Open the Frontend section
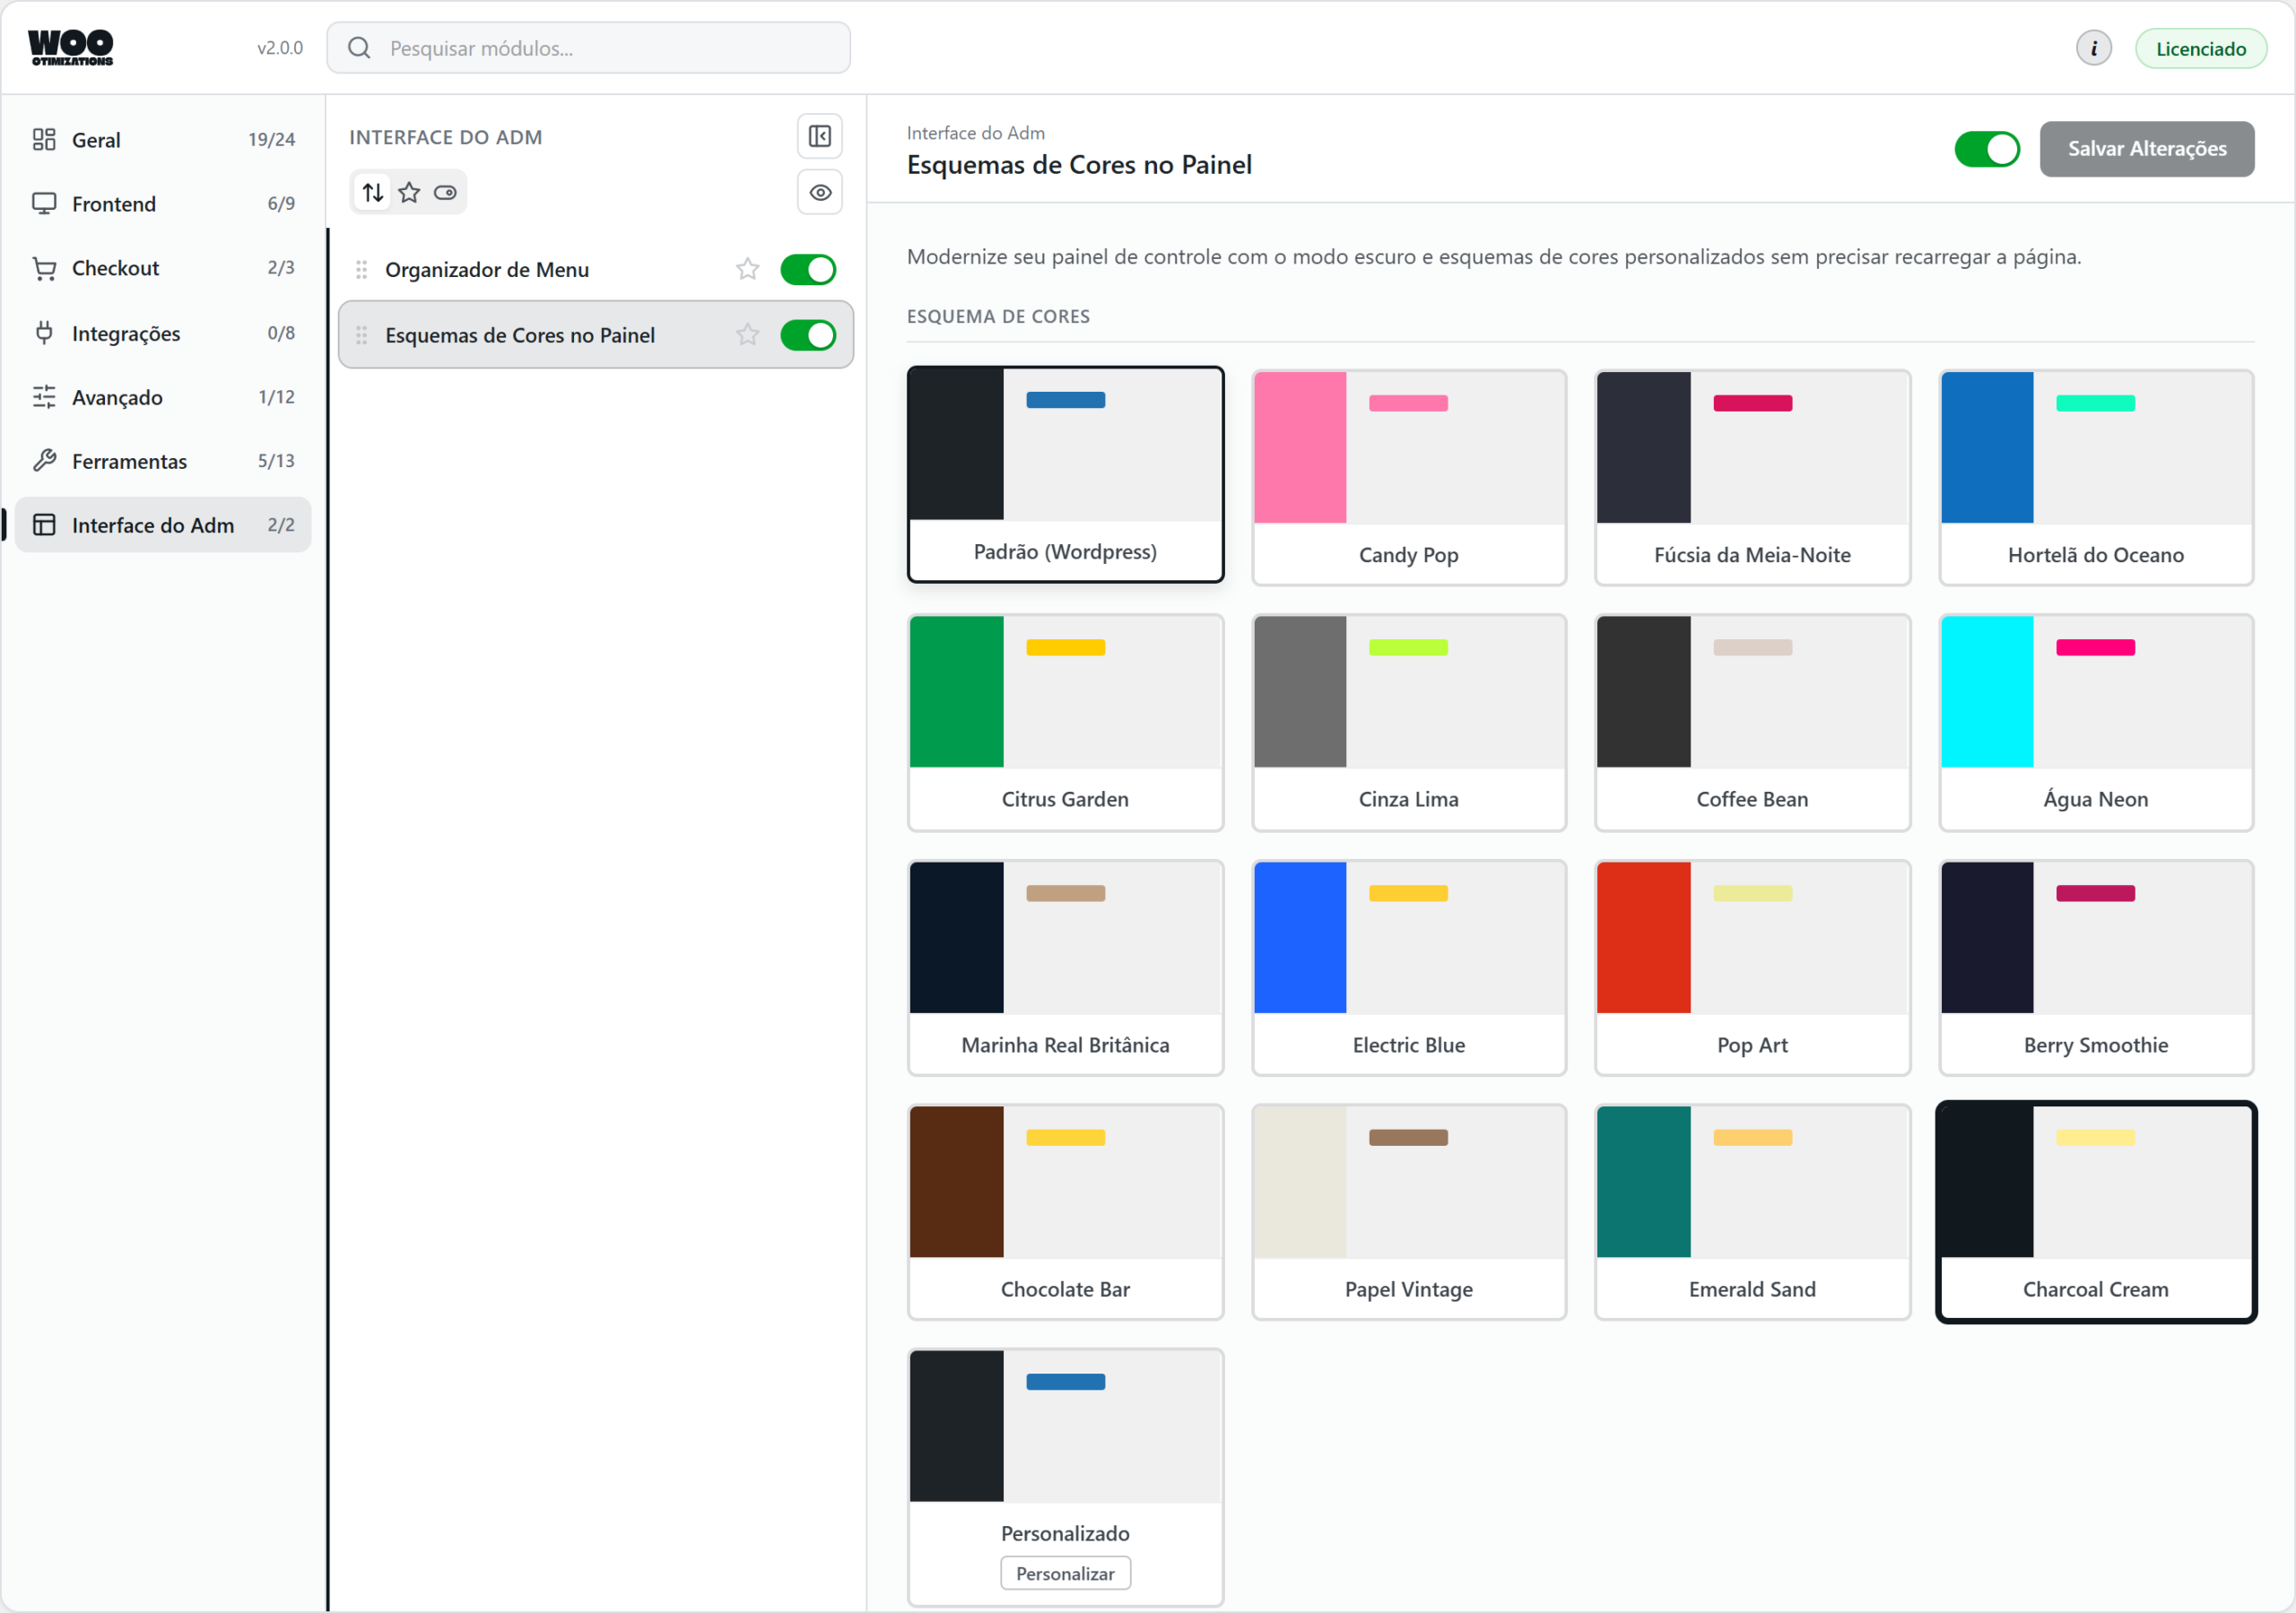 [x=163, y=204]
